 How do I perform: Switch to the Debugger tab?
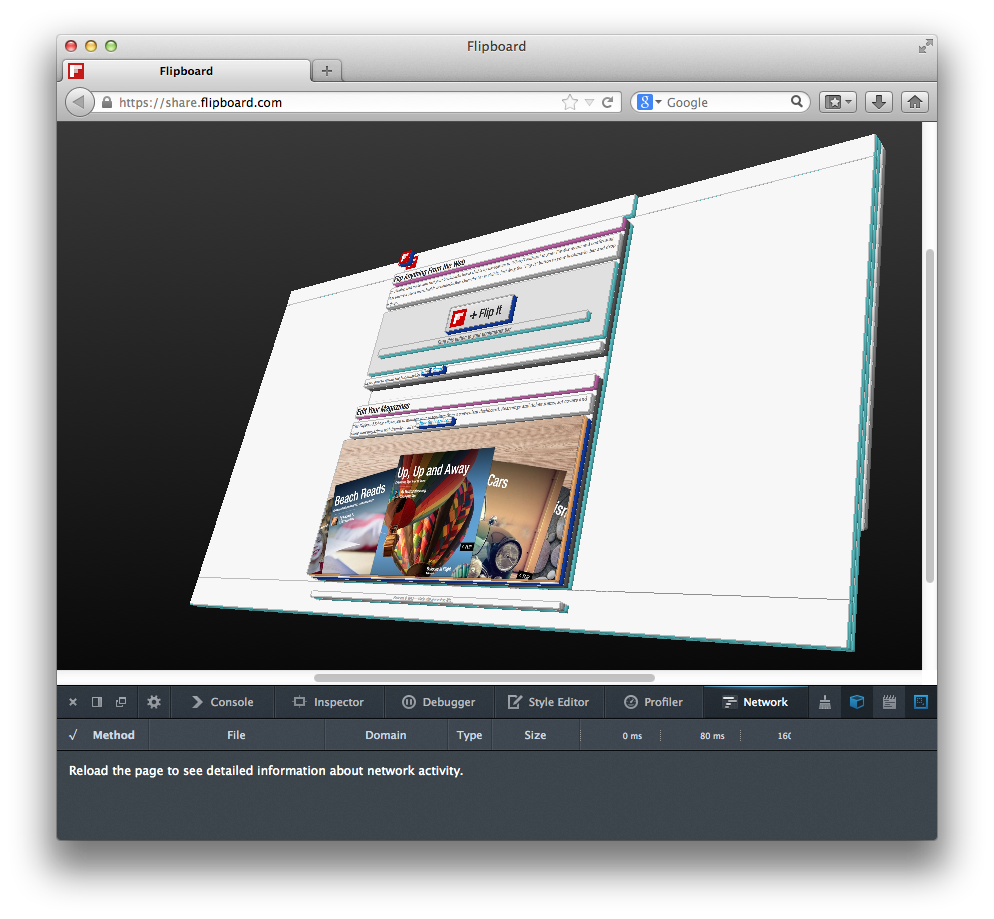[x=439, y=702]
